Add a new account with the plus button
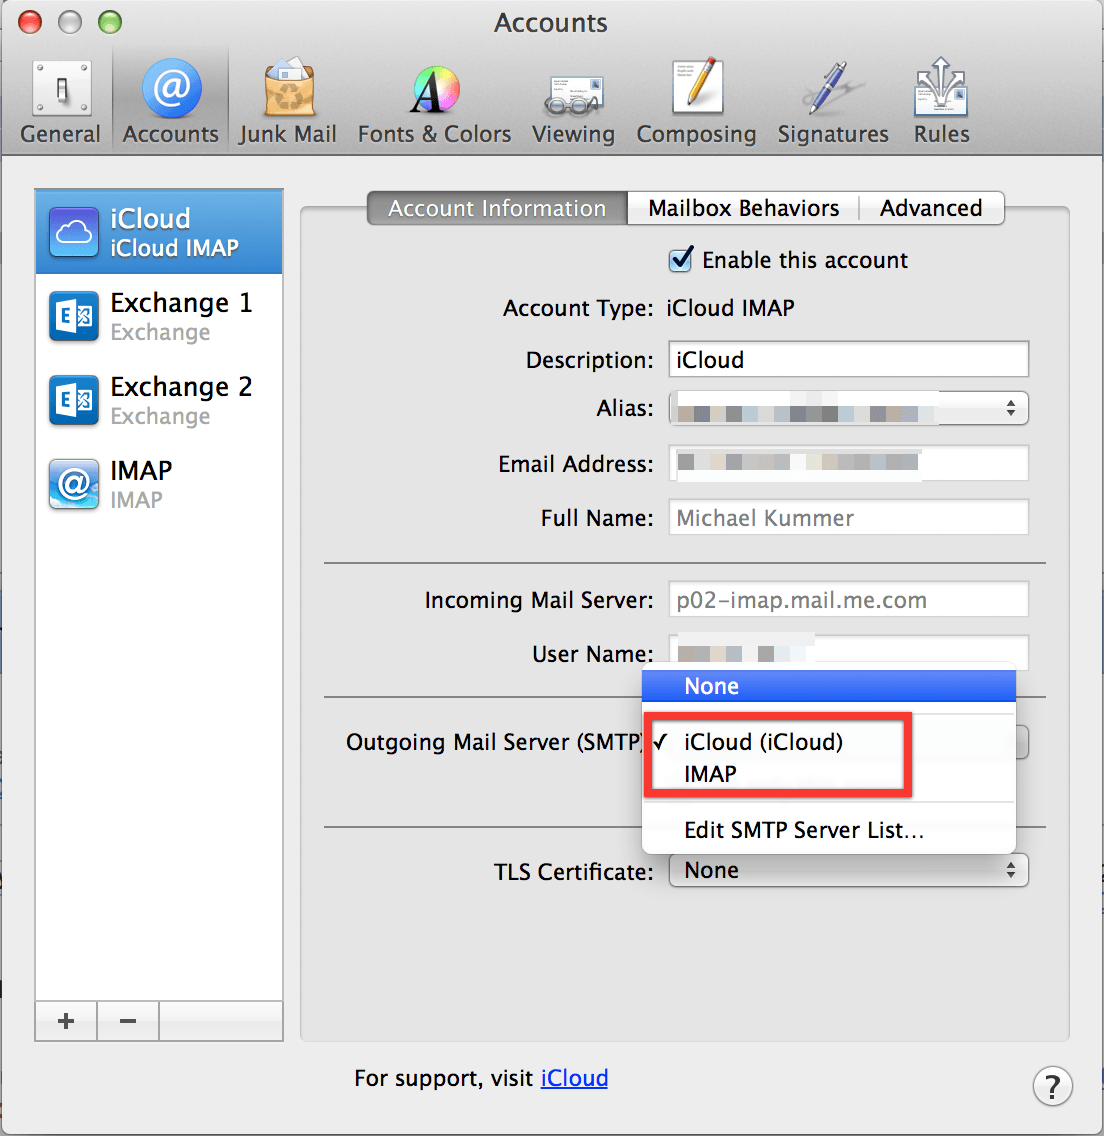 [x=66, y=1021]
